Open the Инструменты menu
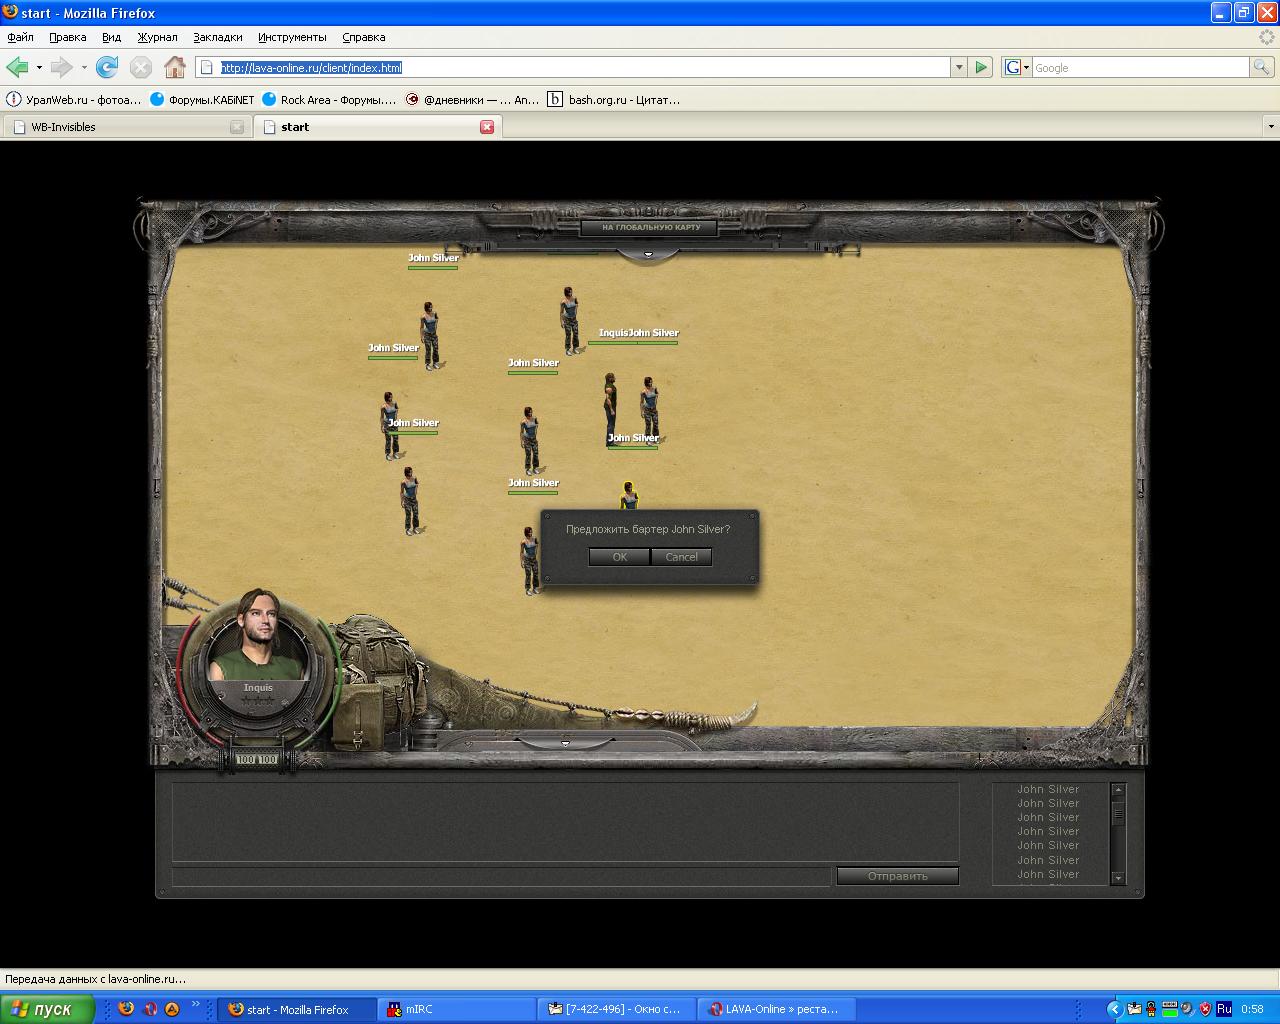Screen dimensions: 1280x1024 point(292,37)
